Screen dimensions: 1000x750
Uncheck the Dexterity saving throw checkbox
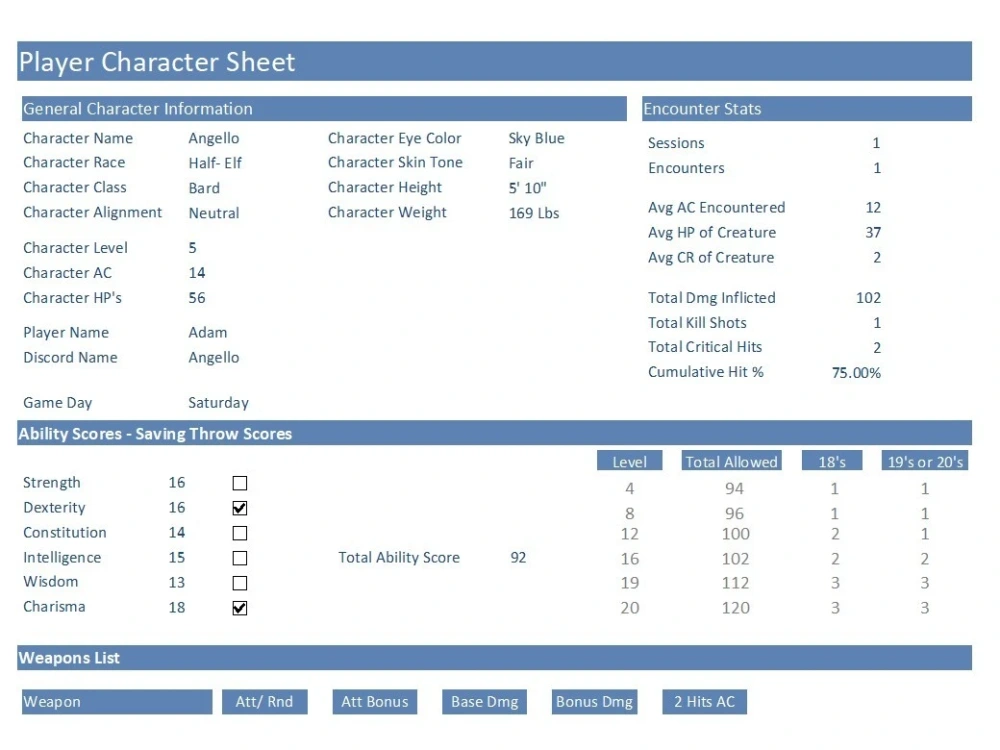point(240,508)
